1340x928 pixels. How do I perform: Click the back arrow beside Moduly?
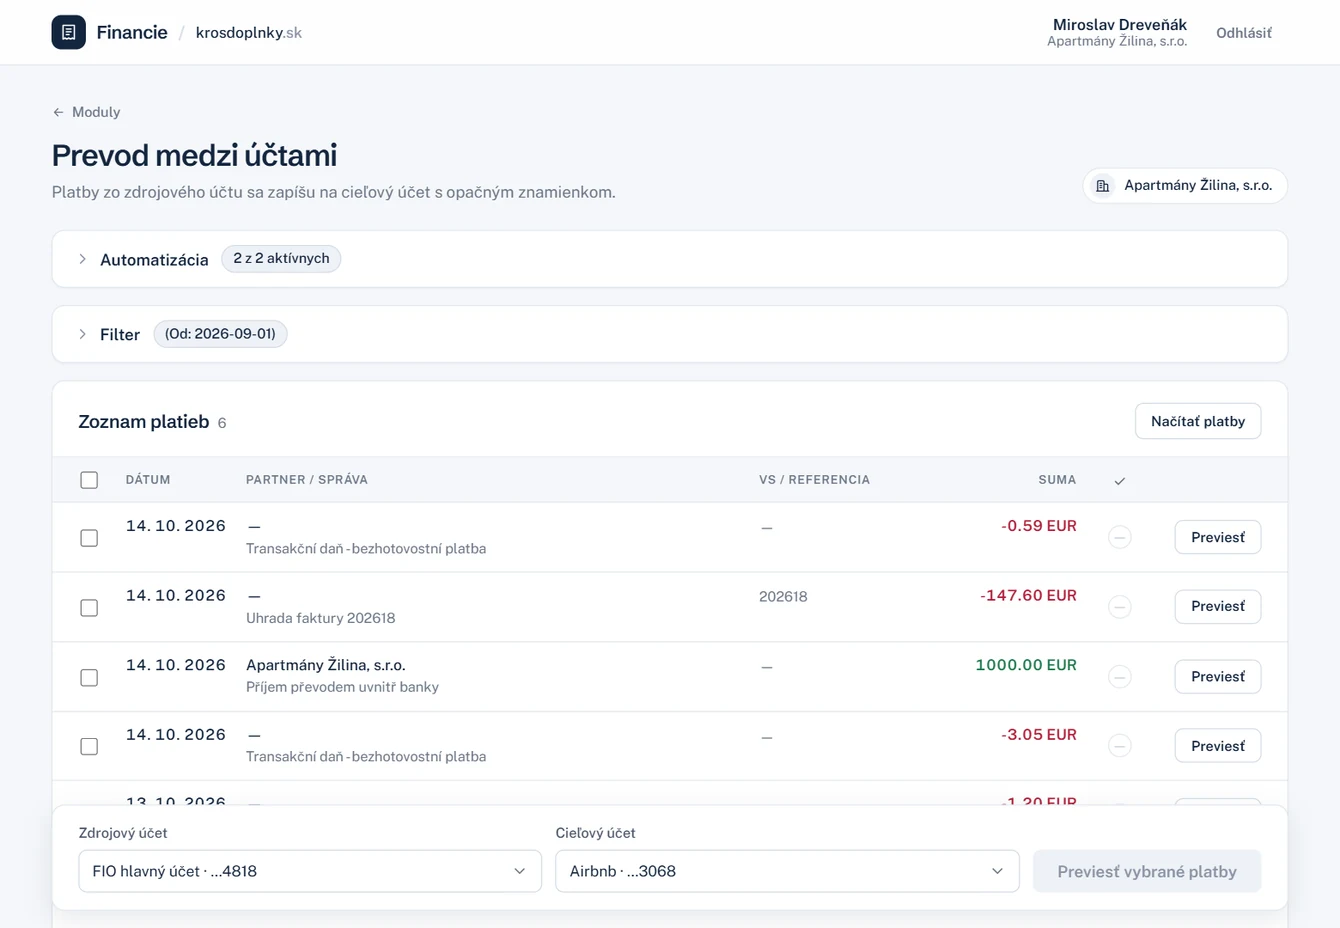pyautogui.click(x=58, y=112)
